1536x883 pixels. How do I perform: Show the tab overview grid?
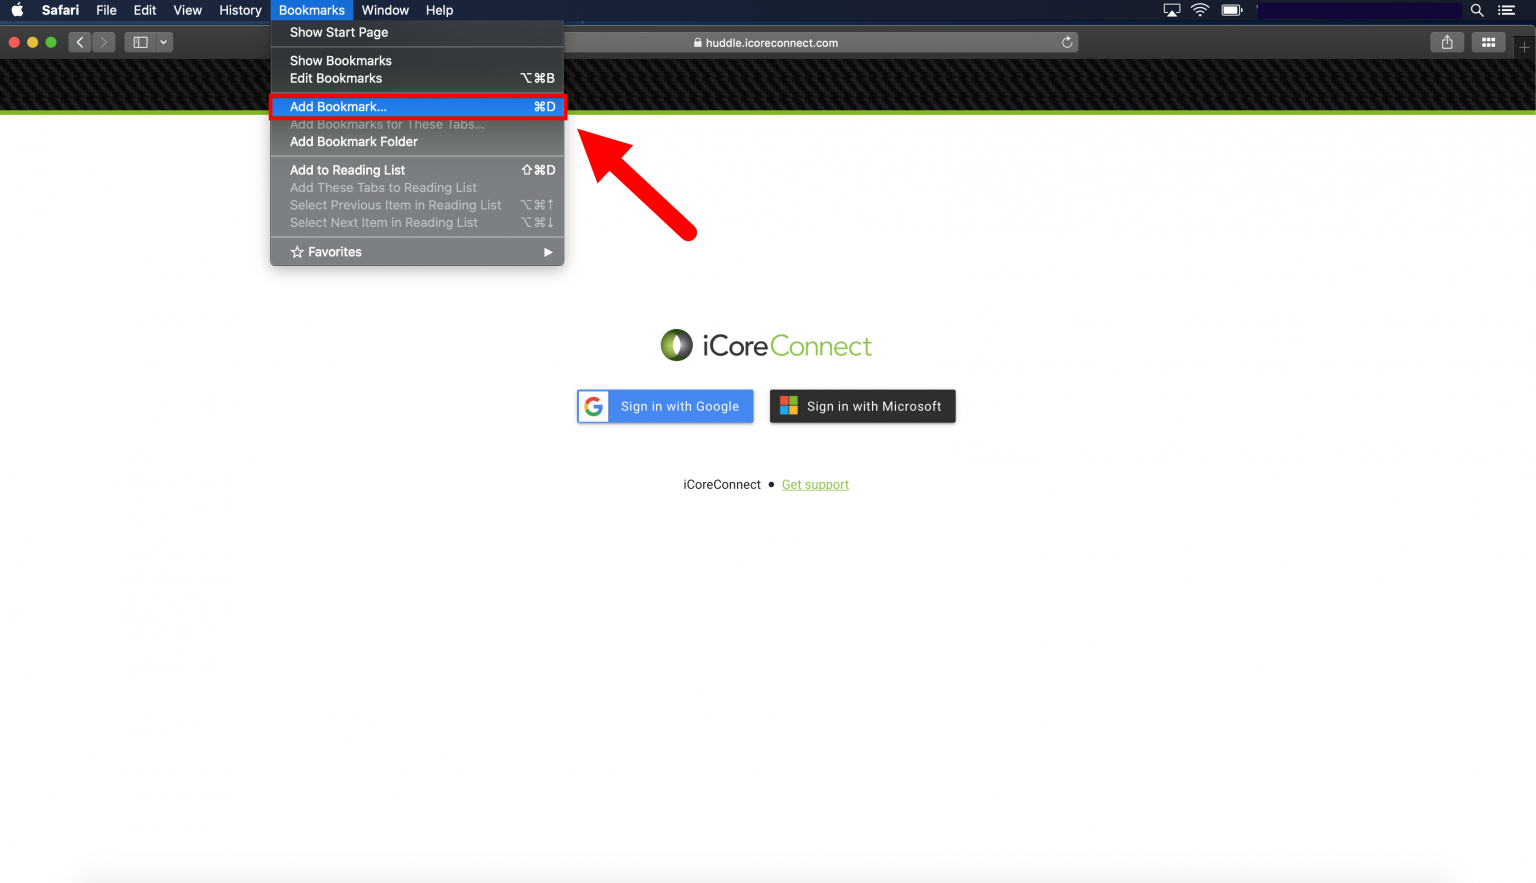[1488, 42]
